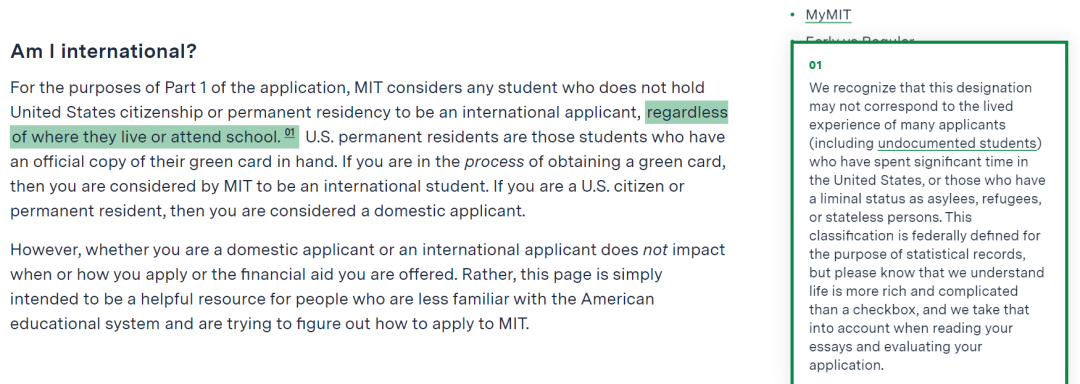
Task: Click the green 01 label atop the footnote box
Action: [x=816, y=65]
